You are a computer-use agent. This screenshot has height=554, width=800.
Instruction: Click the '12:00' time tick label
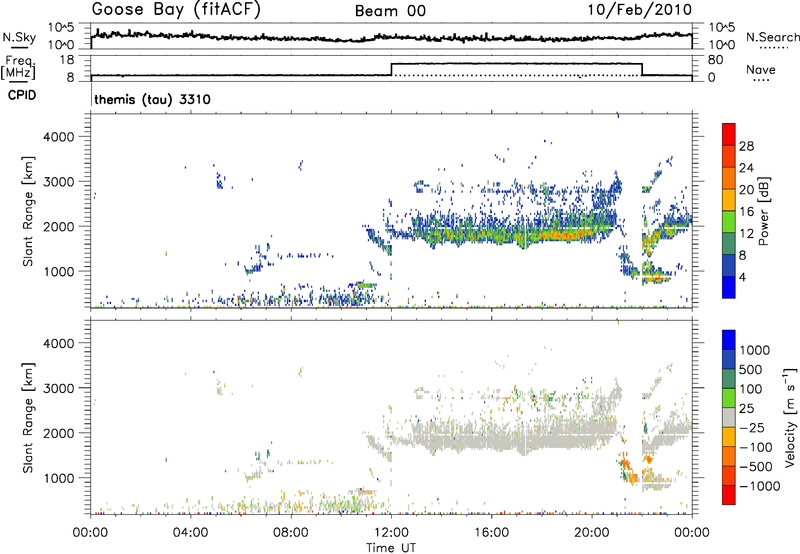point(391,533)
